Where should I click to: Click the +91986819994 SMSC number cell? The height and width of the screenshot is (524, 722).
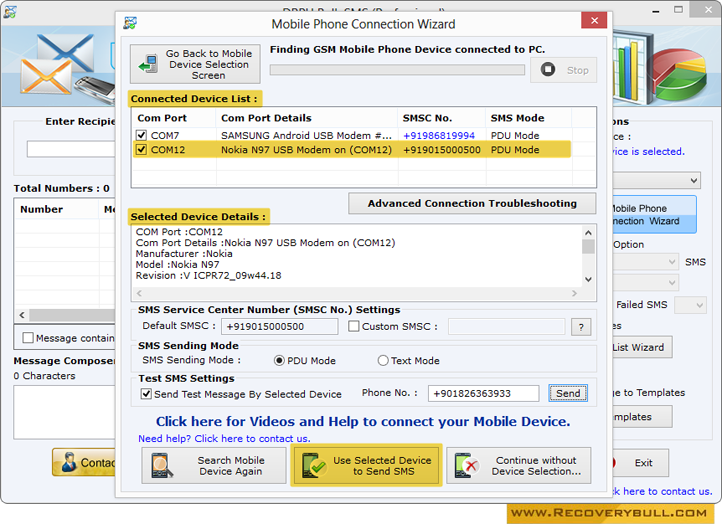tap(439, 135)
